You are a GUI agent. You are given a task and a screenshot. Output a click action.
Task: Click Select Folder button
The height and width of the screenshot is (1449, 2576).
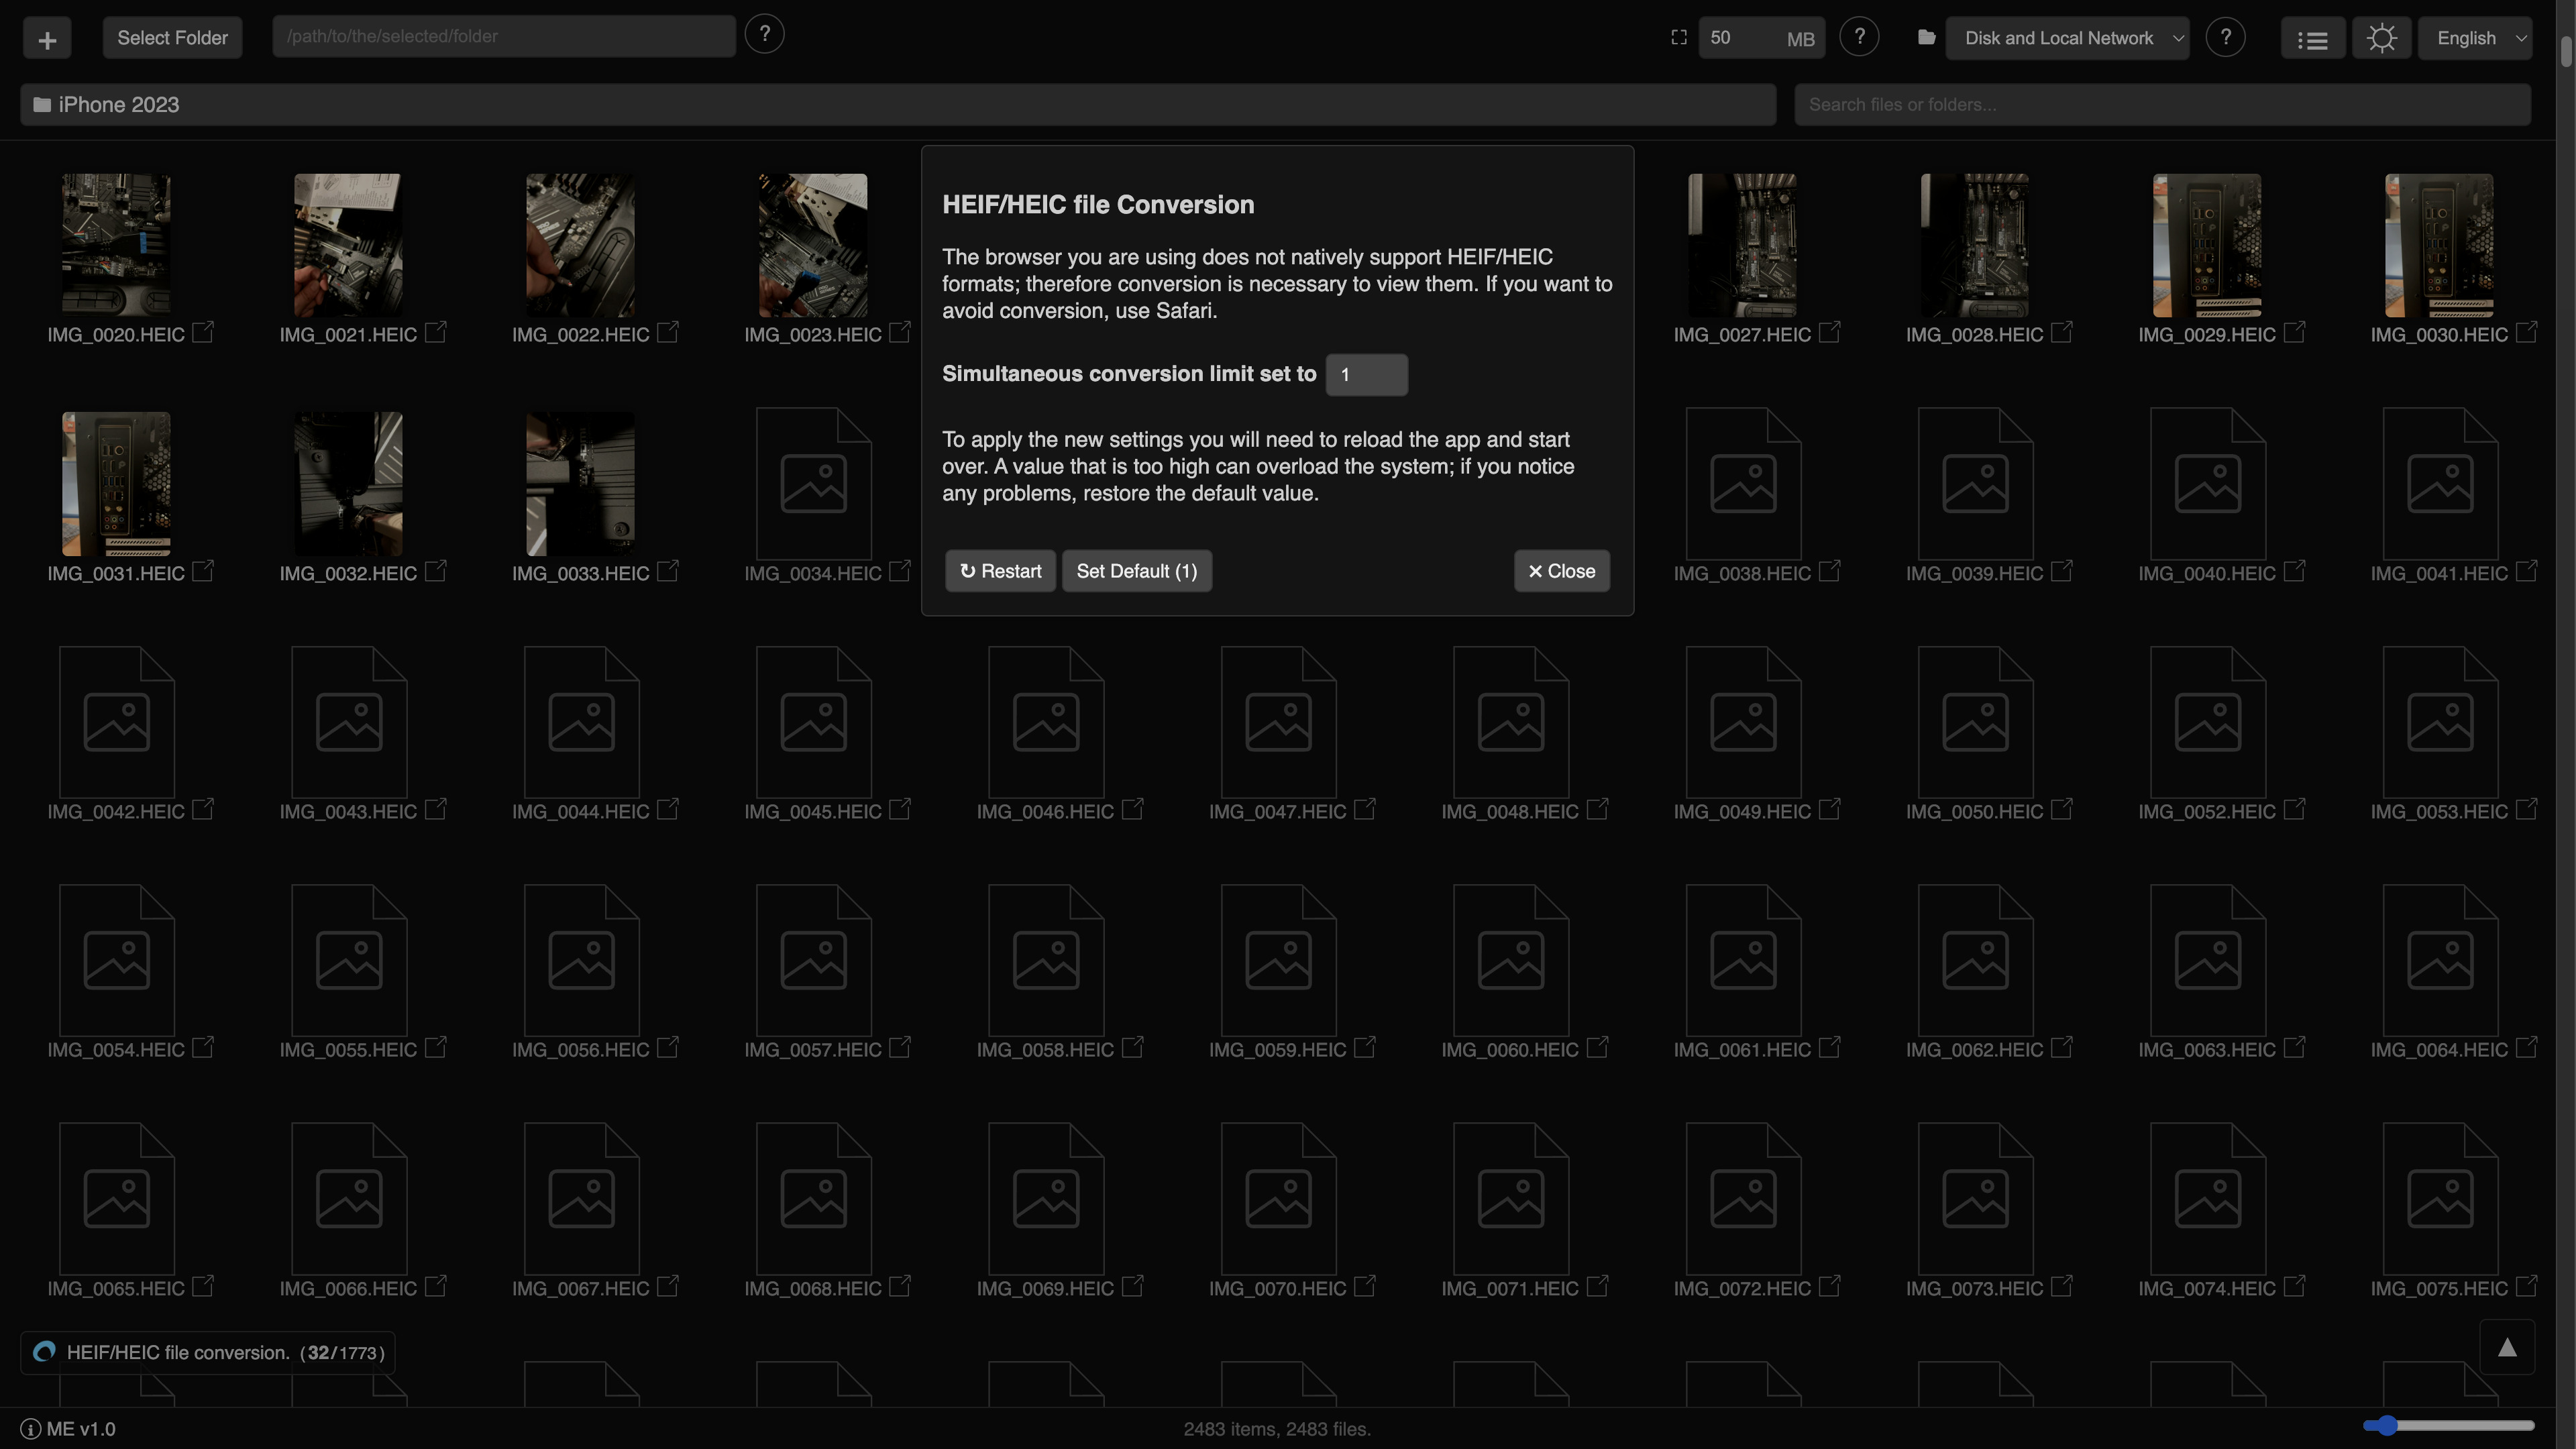172,38
